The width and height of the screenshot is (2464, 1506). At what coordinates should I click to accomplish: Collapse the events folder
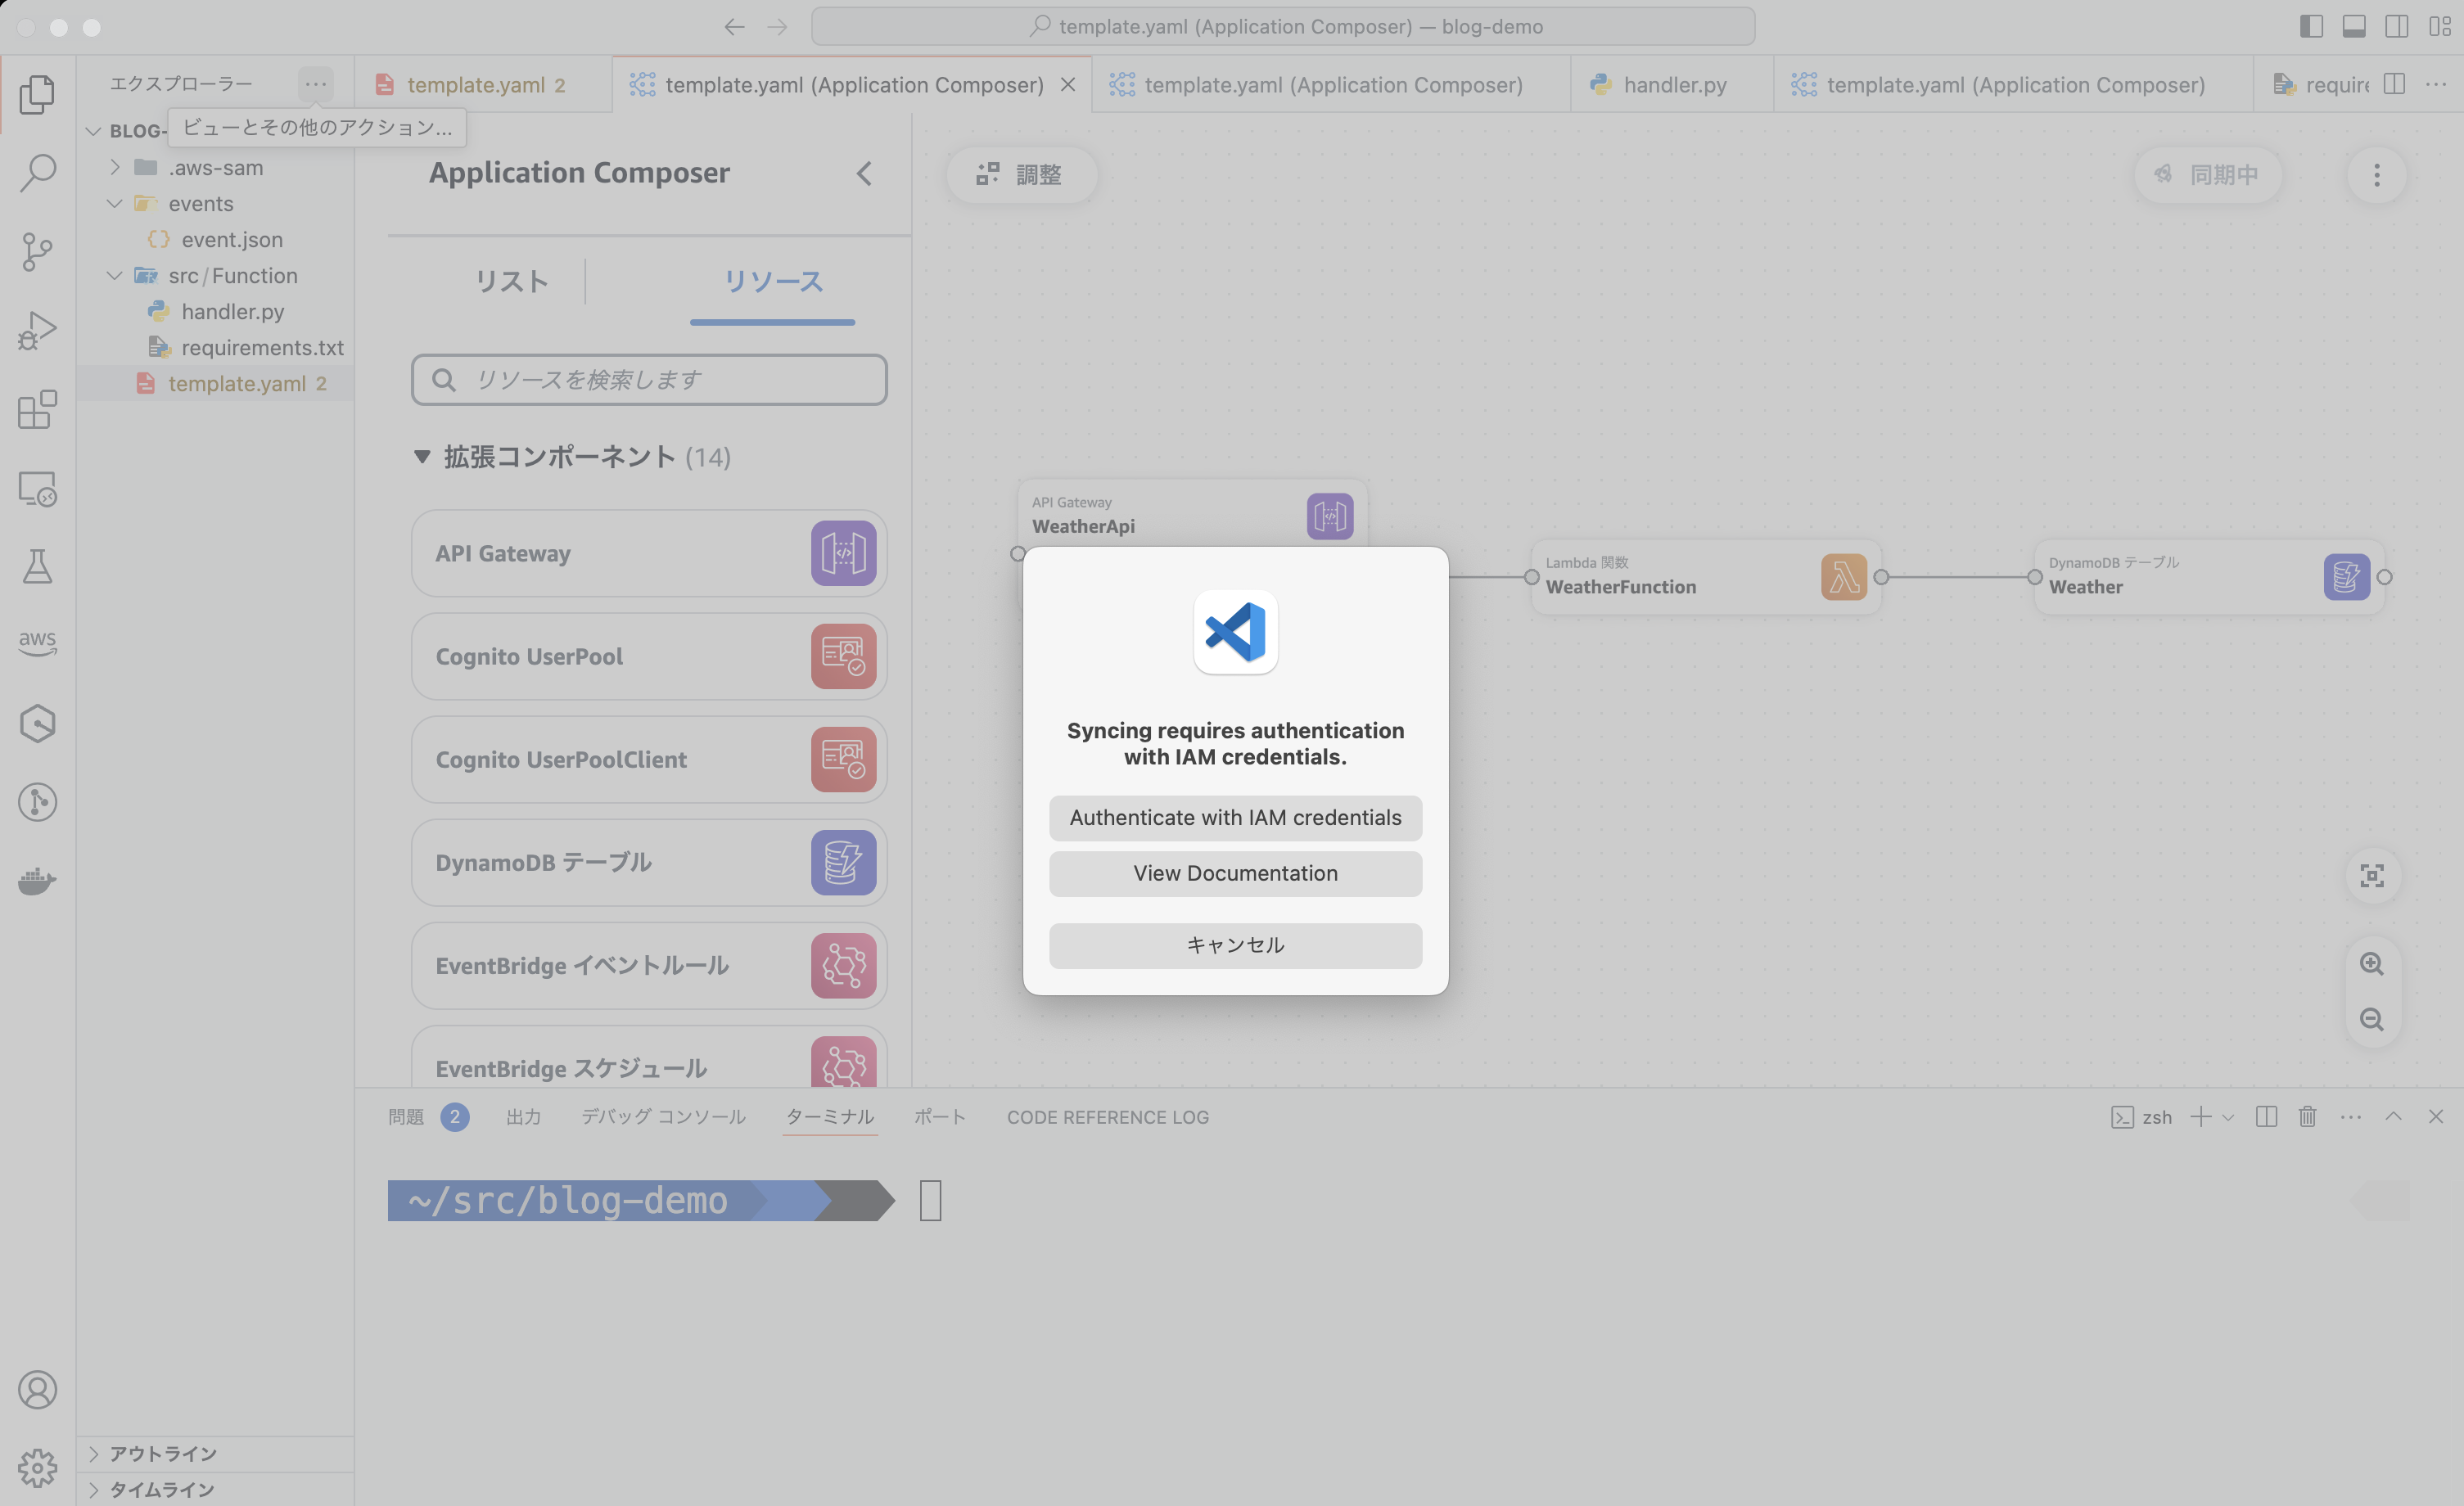(115, 203)
